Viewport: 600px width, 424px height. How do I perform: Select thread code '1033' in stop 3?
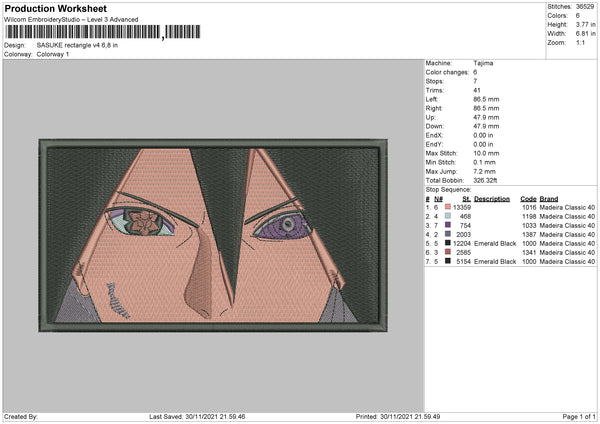pos(529,225)
